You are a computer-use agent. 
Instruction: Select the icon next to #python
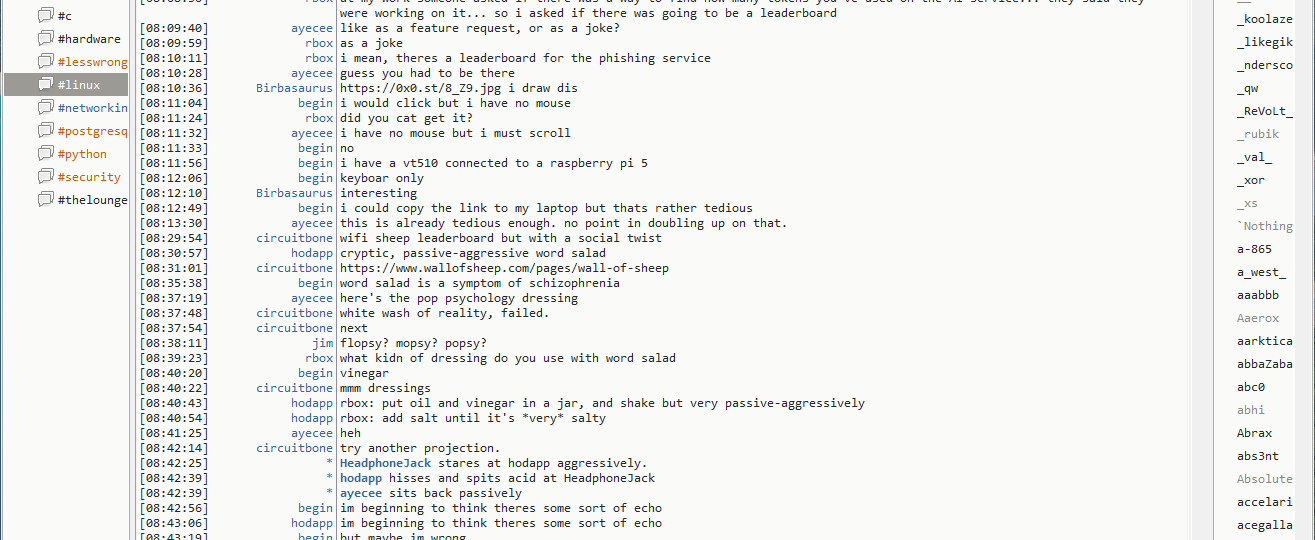(45, 153)
